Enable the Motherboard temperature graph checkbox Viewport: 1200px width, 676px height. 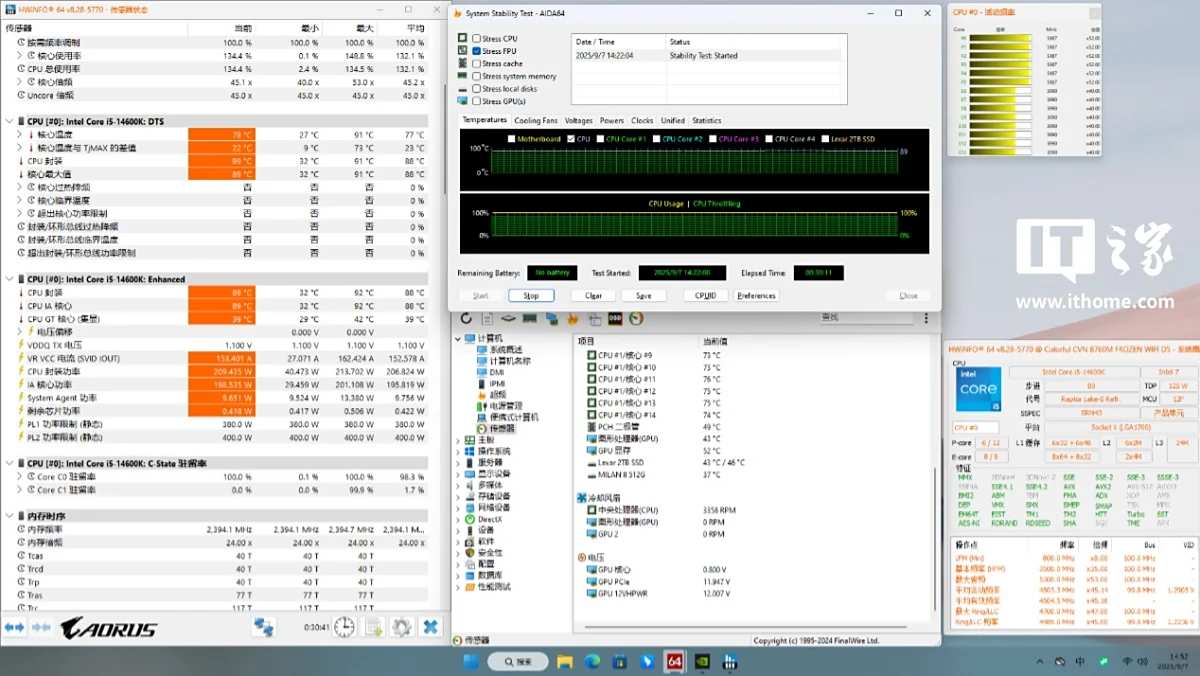click(512, 139)
